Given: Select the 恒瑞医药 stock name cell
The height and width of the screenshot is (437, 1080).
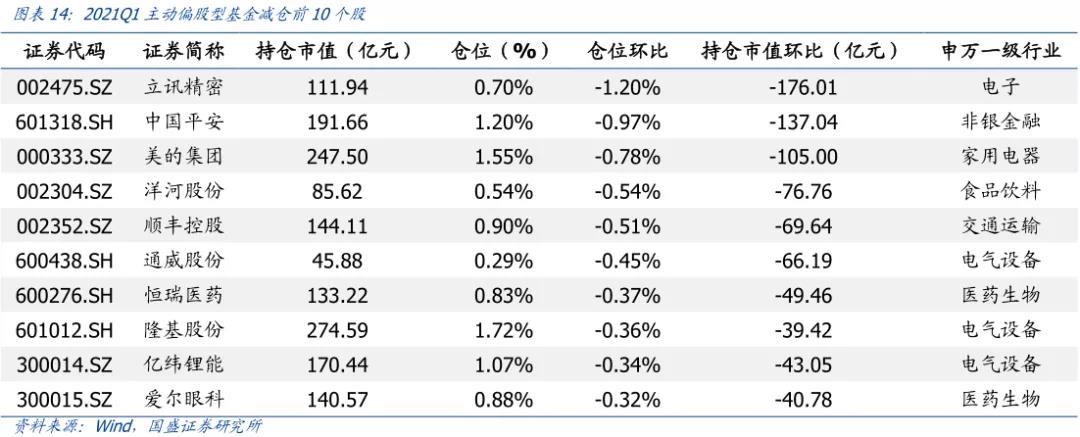Looking at the screenshot, I should 184,295.
